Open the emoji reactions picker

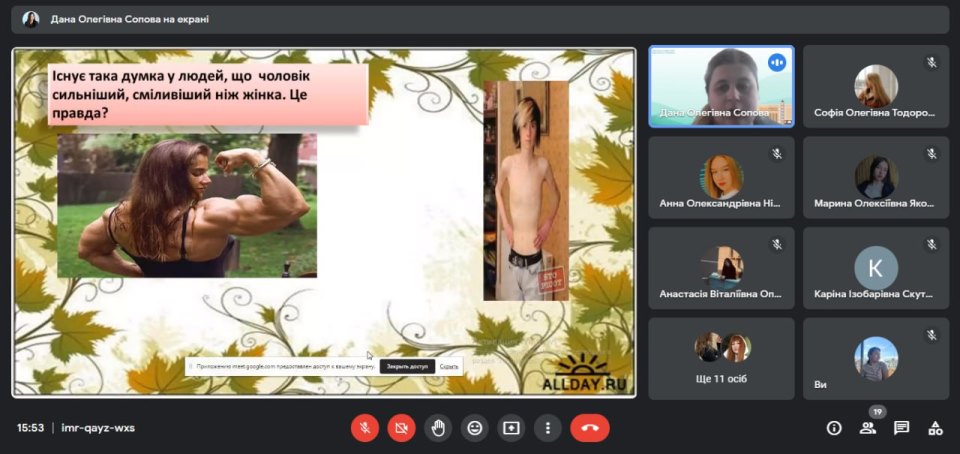pyautogui.click(x=474, y=428)
